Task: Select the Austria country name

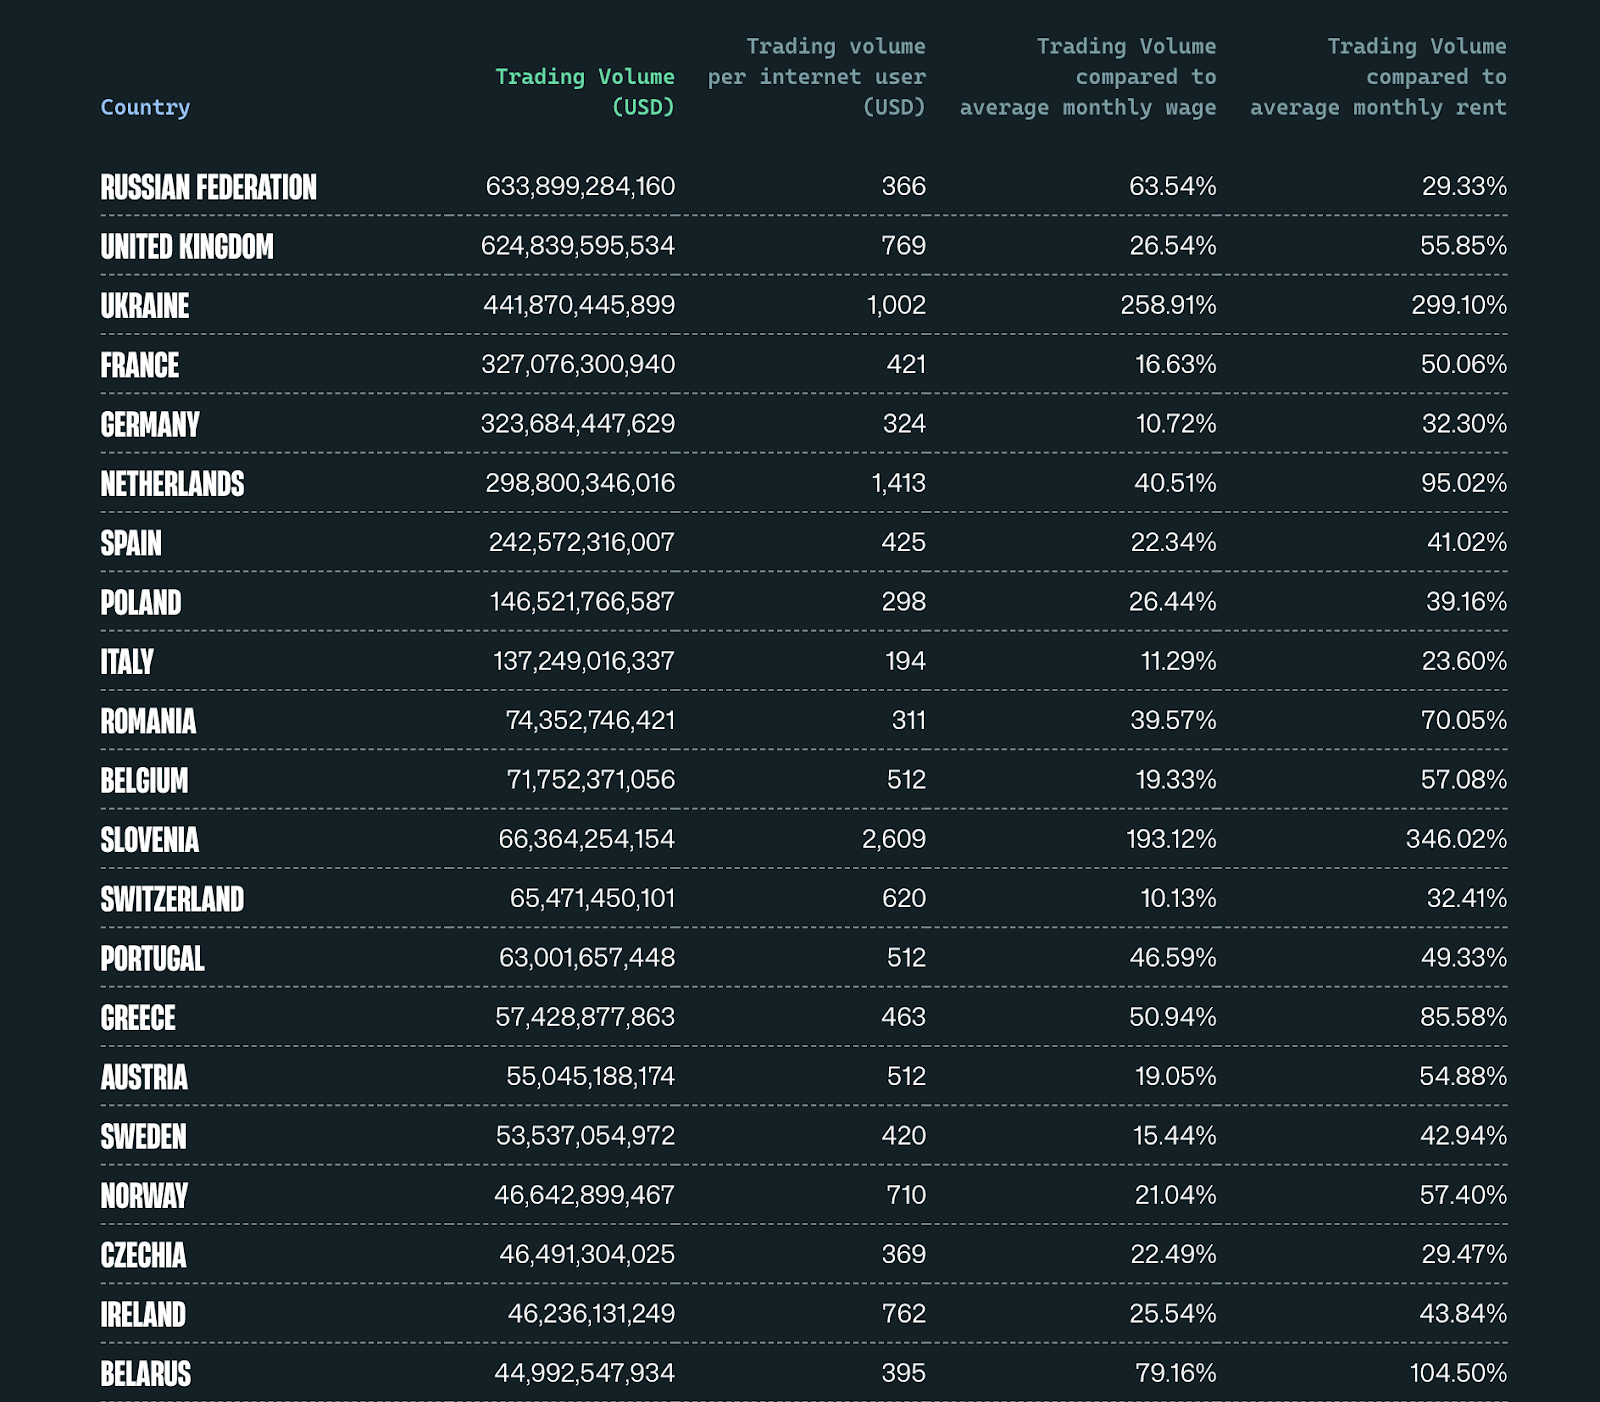Action: tap(144, 1077)
